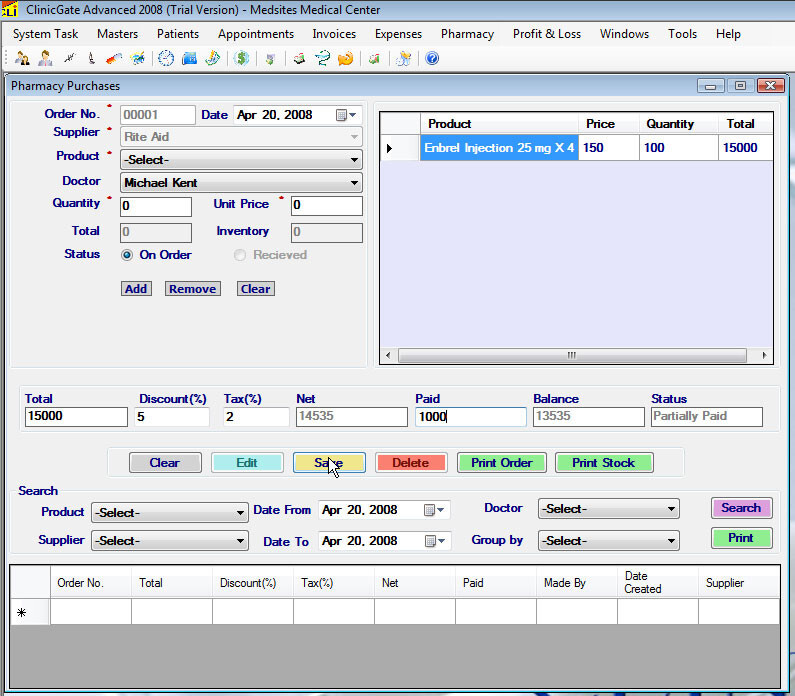Image resolution: width=795 pixels, height=696 pixels.
Task: Click the gray Clear button beside Edit
Action: 165,463
